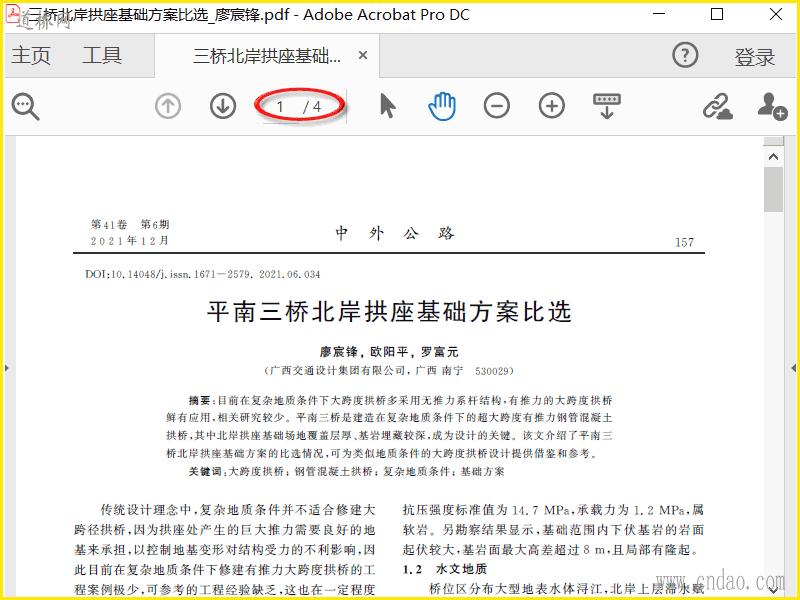
Task: Click the 登录 sign-in button
Action: pos(755,57)
